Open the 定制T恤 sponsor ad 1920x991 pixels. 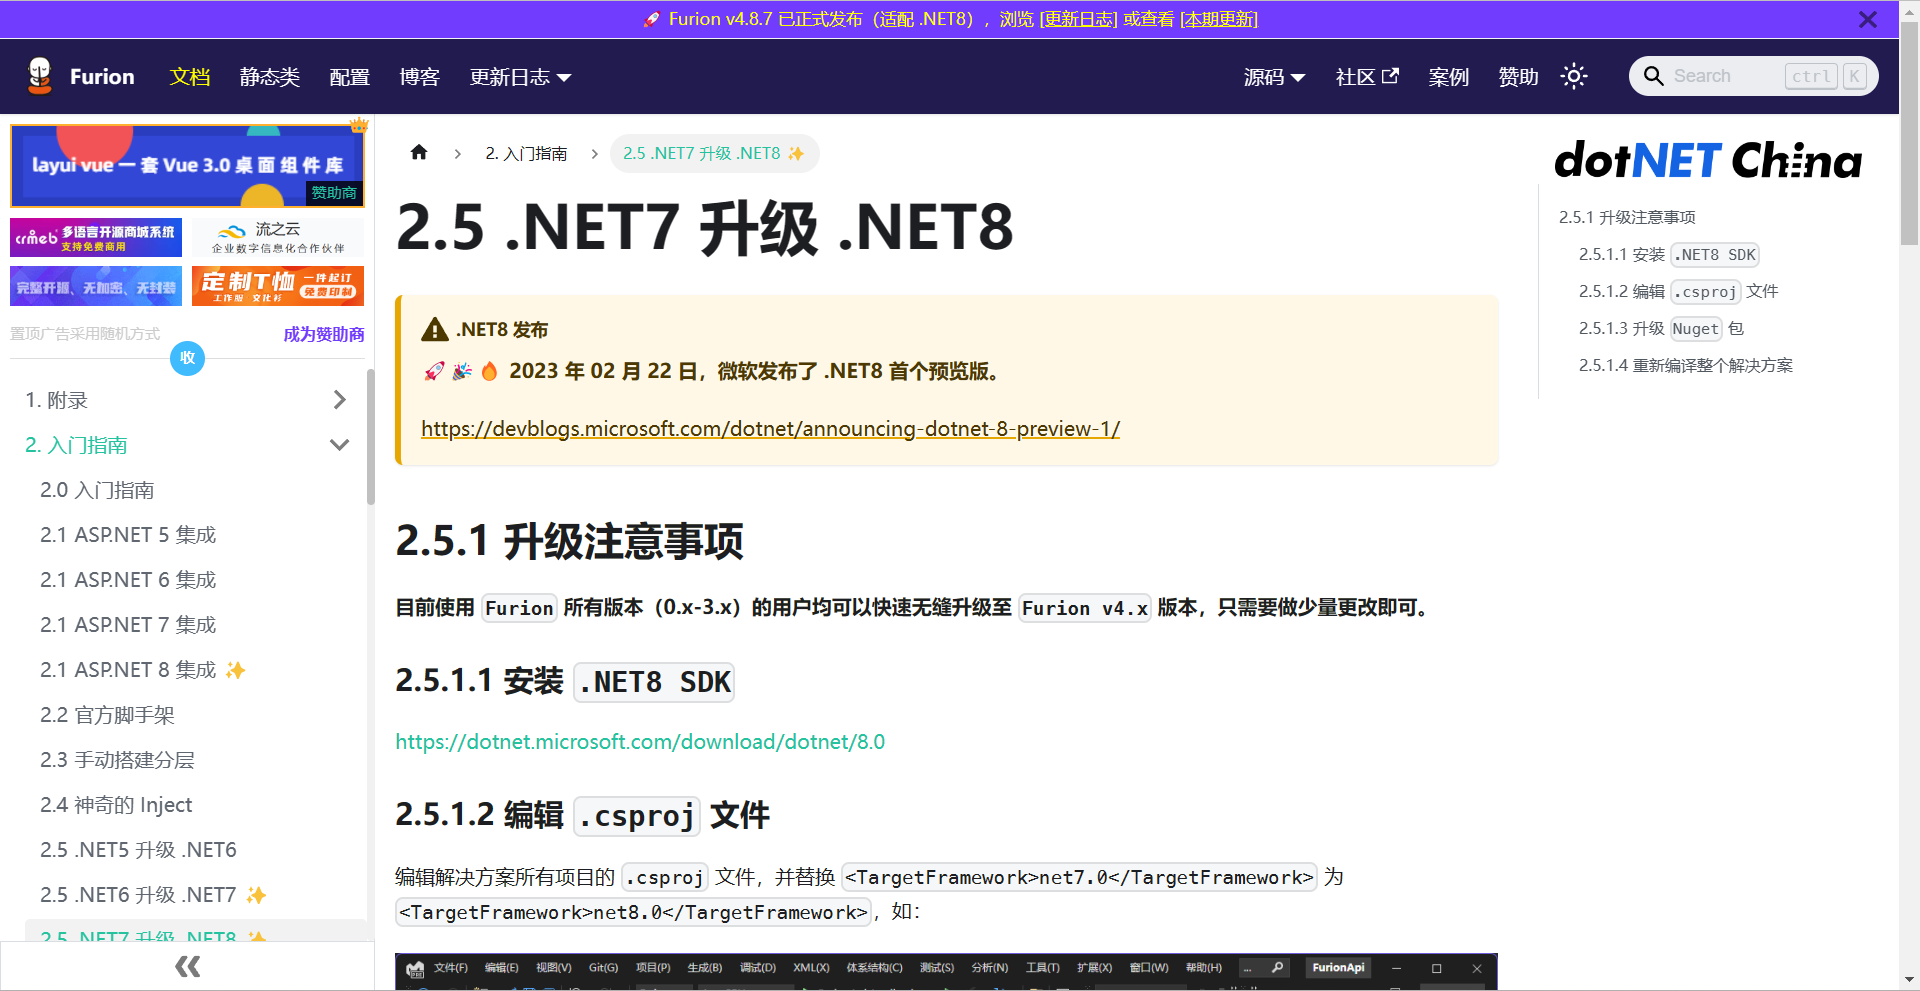click(278, 286)
